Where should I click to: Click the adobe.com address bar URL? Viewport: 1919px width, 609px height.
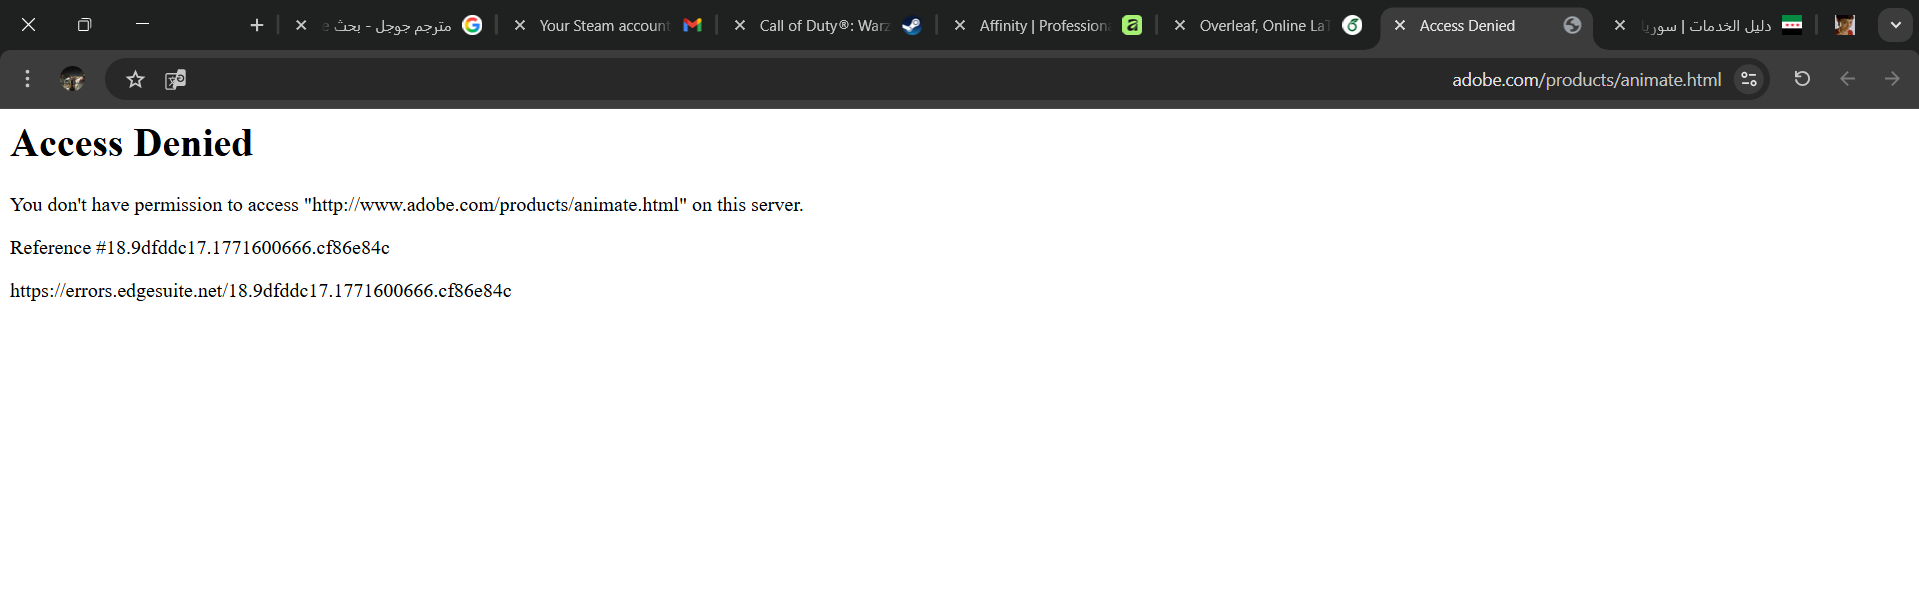click(x=1586, y=79)
